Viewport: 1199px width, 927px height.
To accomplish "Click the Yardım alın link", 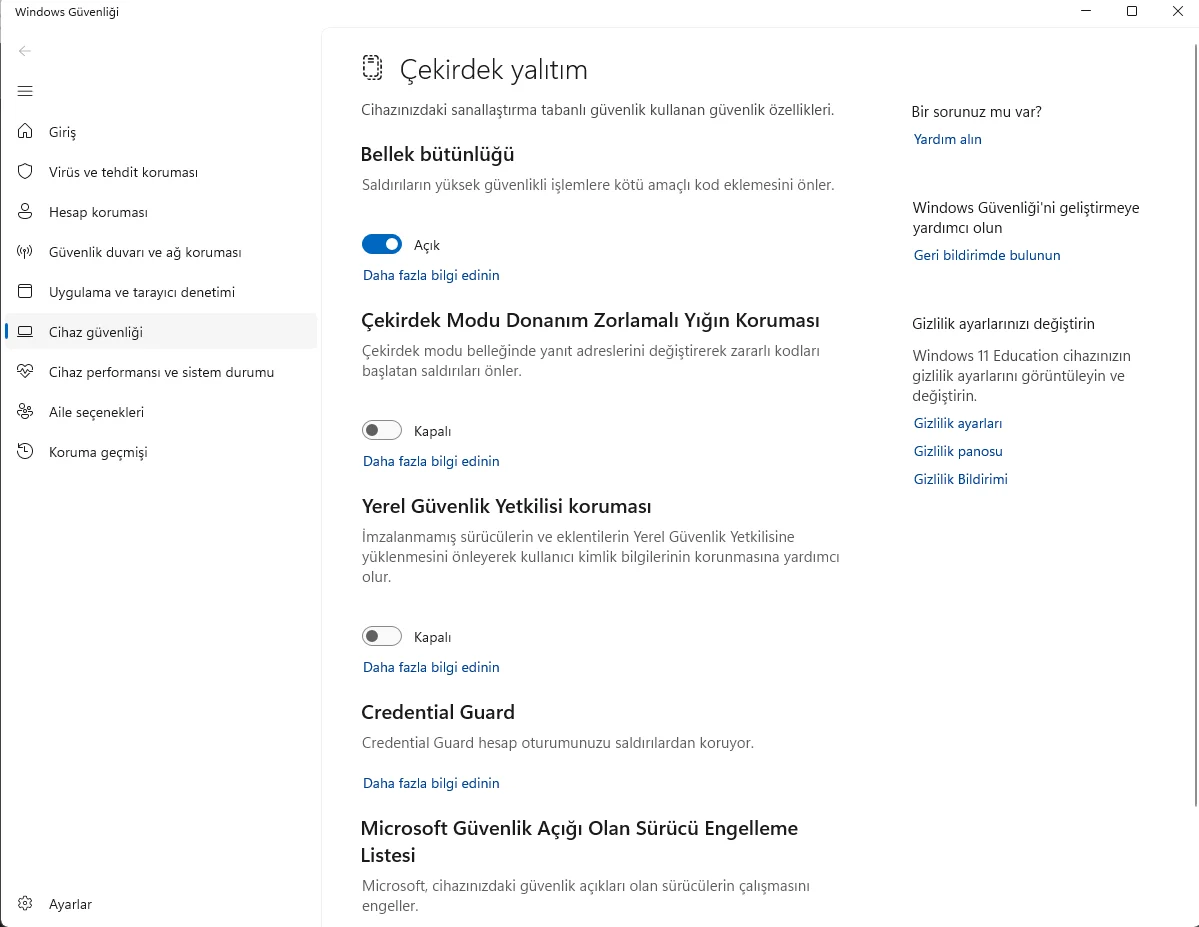I will point(947,139).
